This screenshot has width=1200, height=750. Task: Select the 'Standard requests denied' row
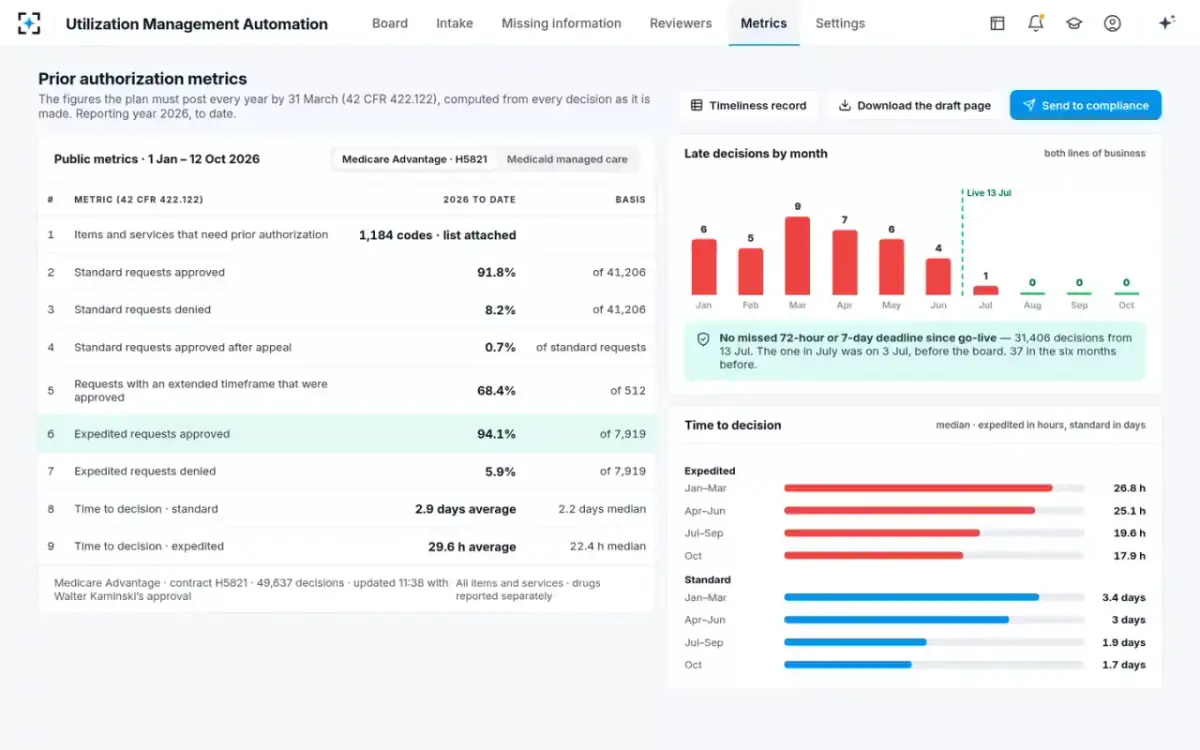pyautogui.click(x=346, y=310)
